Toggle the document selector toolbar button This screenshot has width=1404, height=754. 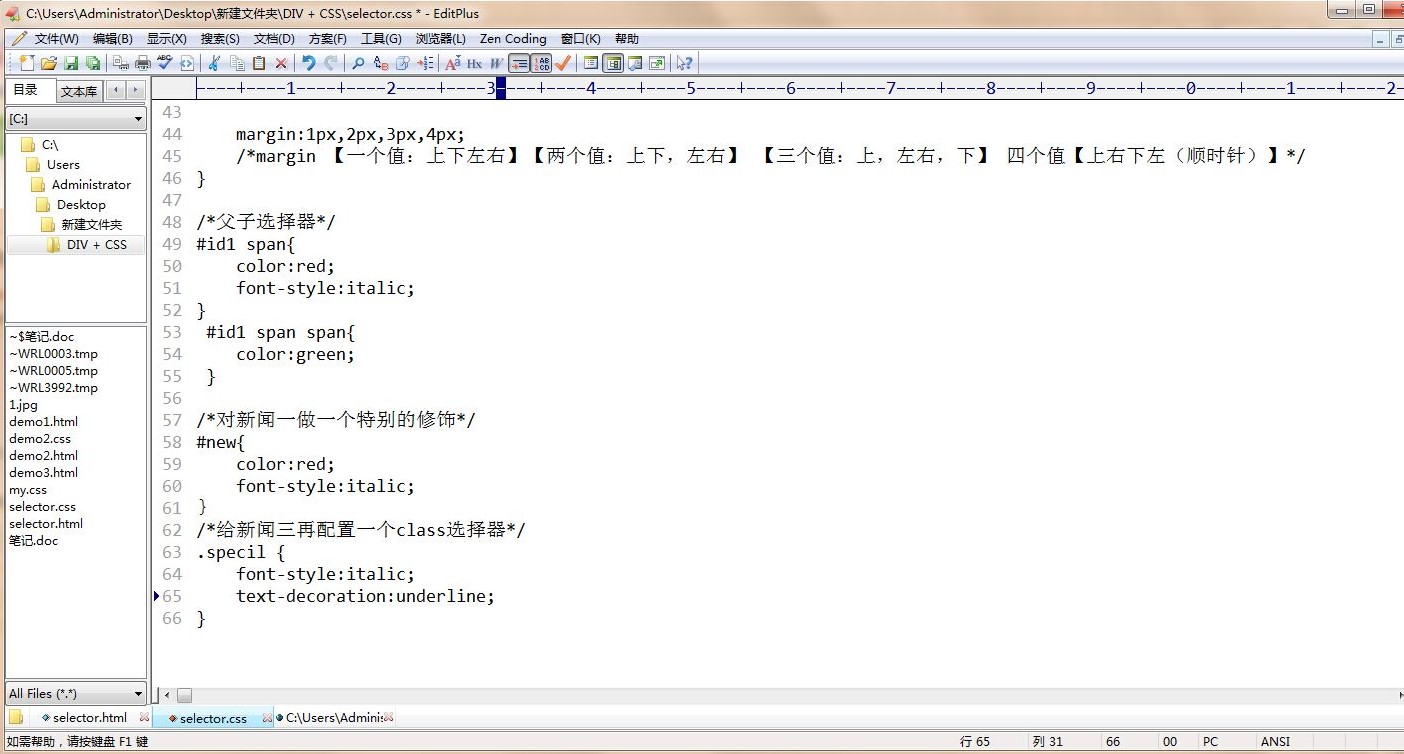tap(591, 63)
